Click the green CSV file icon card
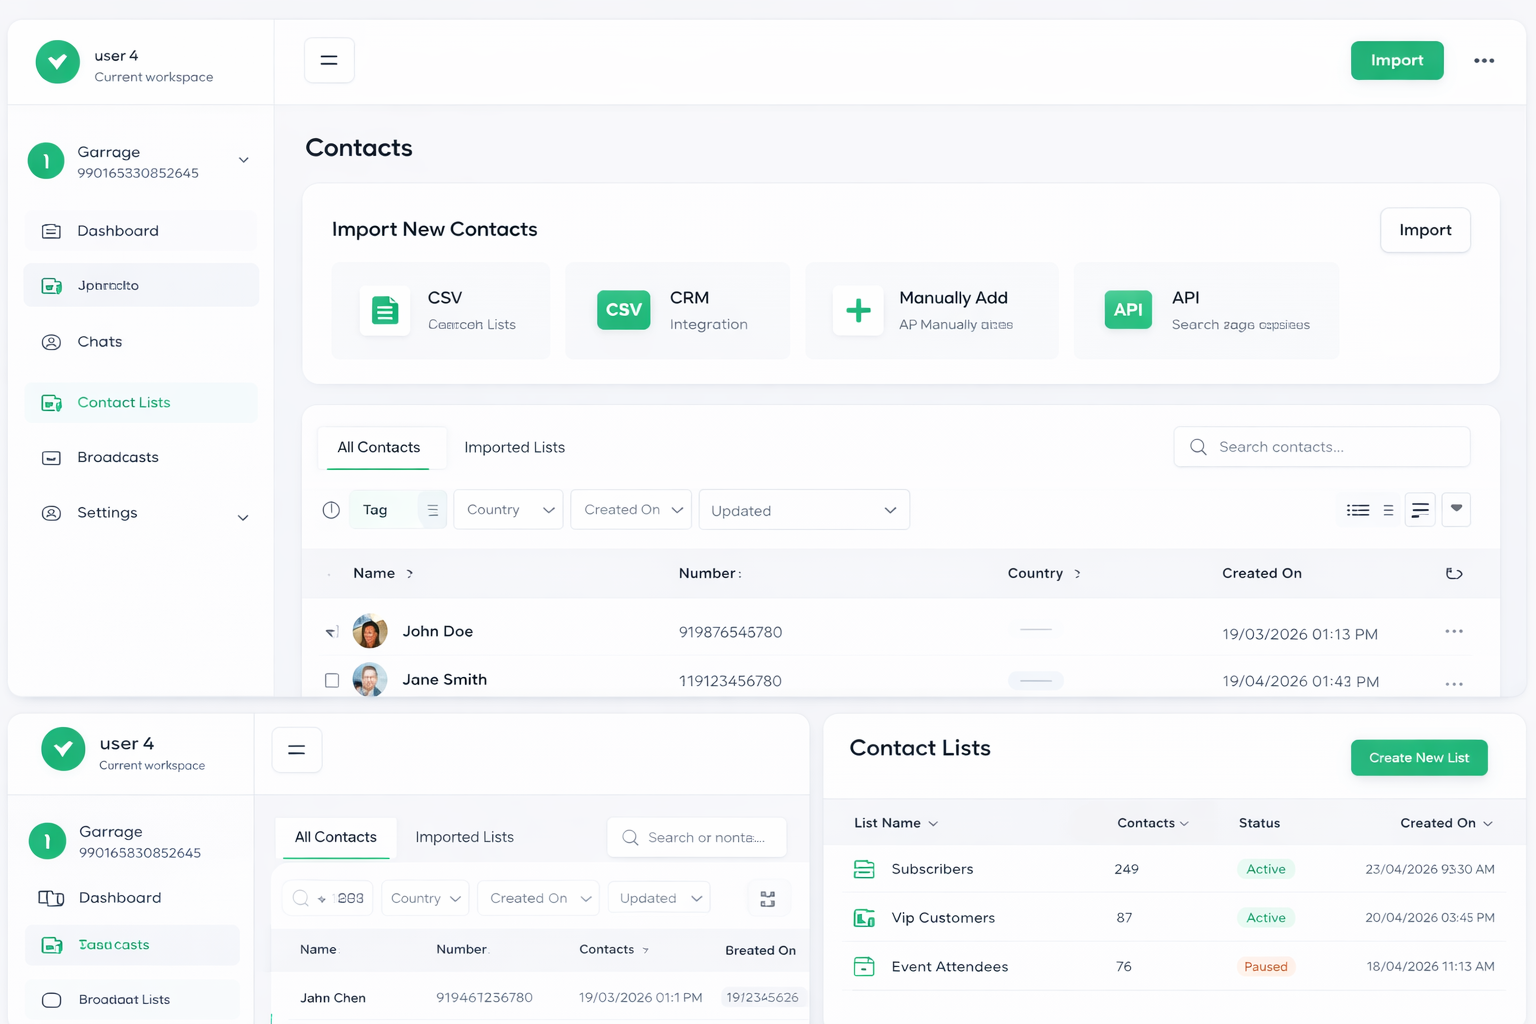Image resolution: width=1536 pixels, height=1024 pixels. 385,310
